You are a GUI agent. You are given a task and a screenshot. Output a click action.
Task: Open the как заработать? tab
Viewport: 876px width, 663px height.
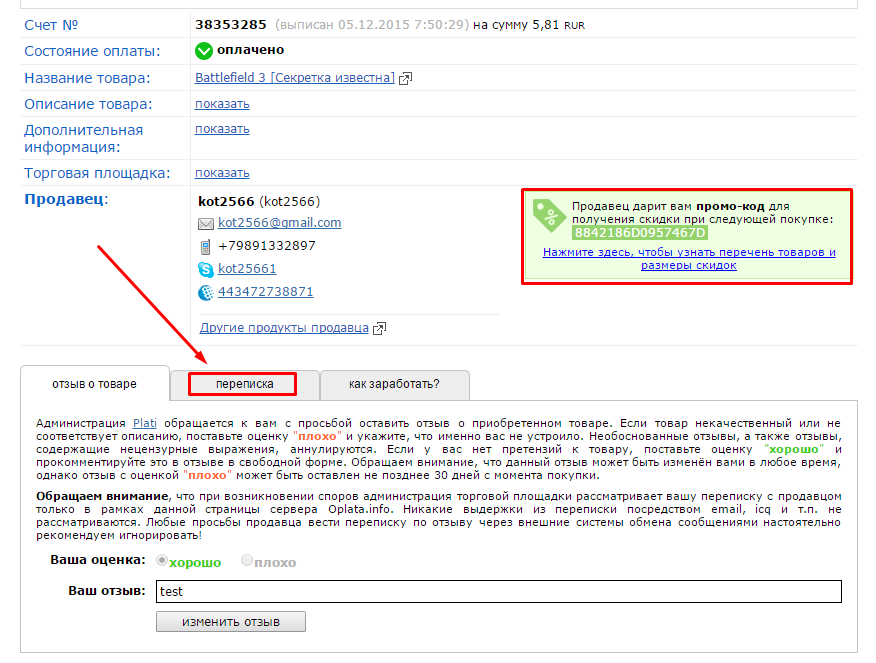point(394,384)
